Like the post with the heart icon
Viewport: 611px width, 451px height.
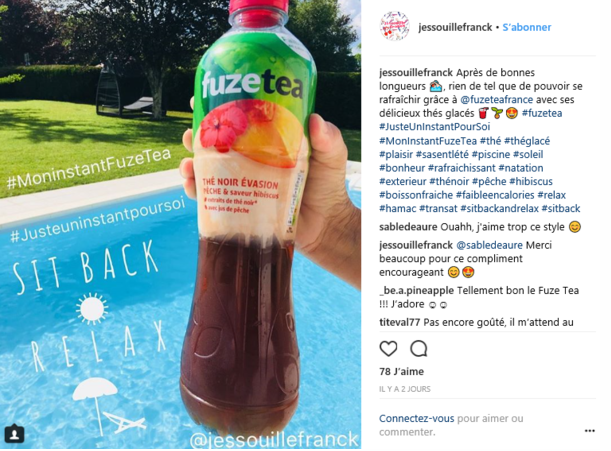coord(388,348)
